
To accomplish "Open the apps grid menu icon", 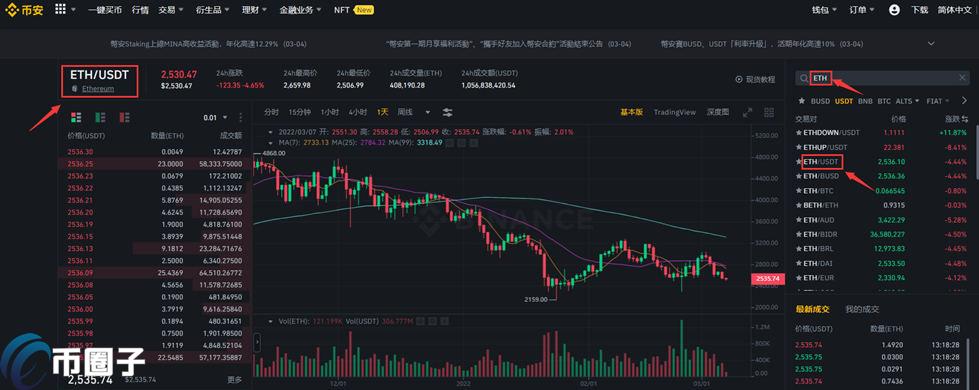I will pyautogui.click(x=61, y=9).
